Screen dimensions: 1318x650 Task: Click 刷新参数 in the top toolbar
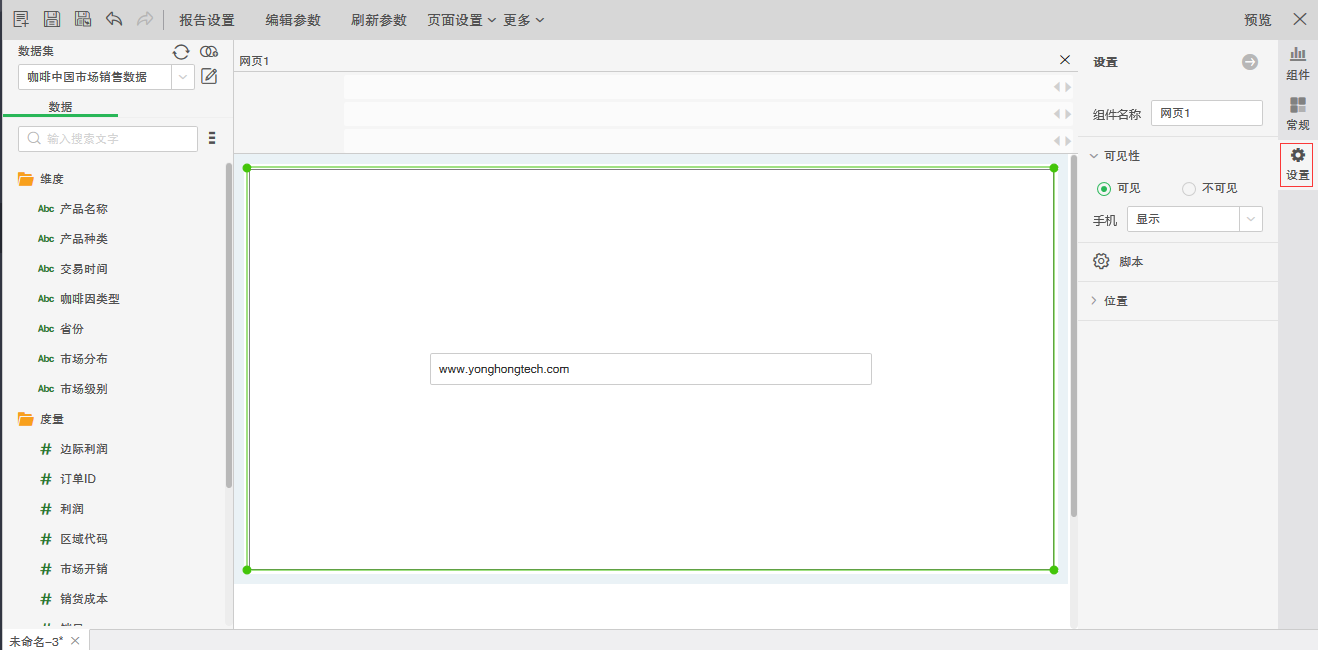pyautogui.click(x=378, y=18)
